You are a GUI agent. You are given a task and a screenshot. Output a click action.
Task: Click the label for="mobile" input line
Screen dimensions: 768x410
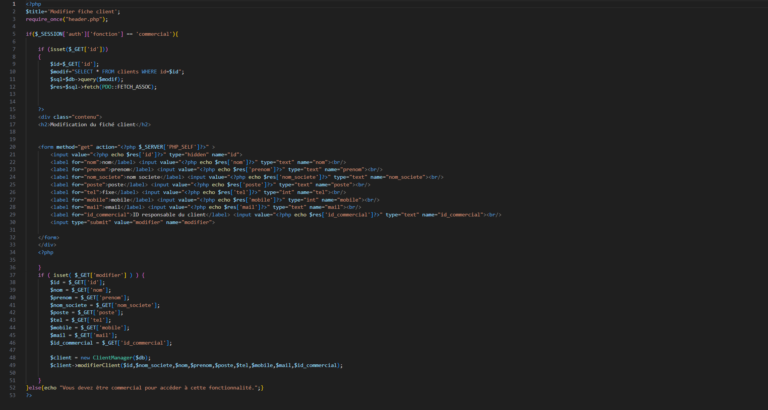tap(215, 200)
